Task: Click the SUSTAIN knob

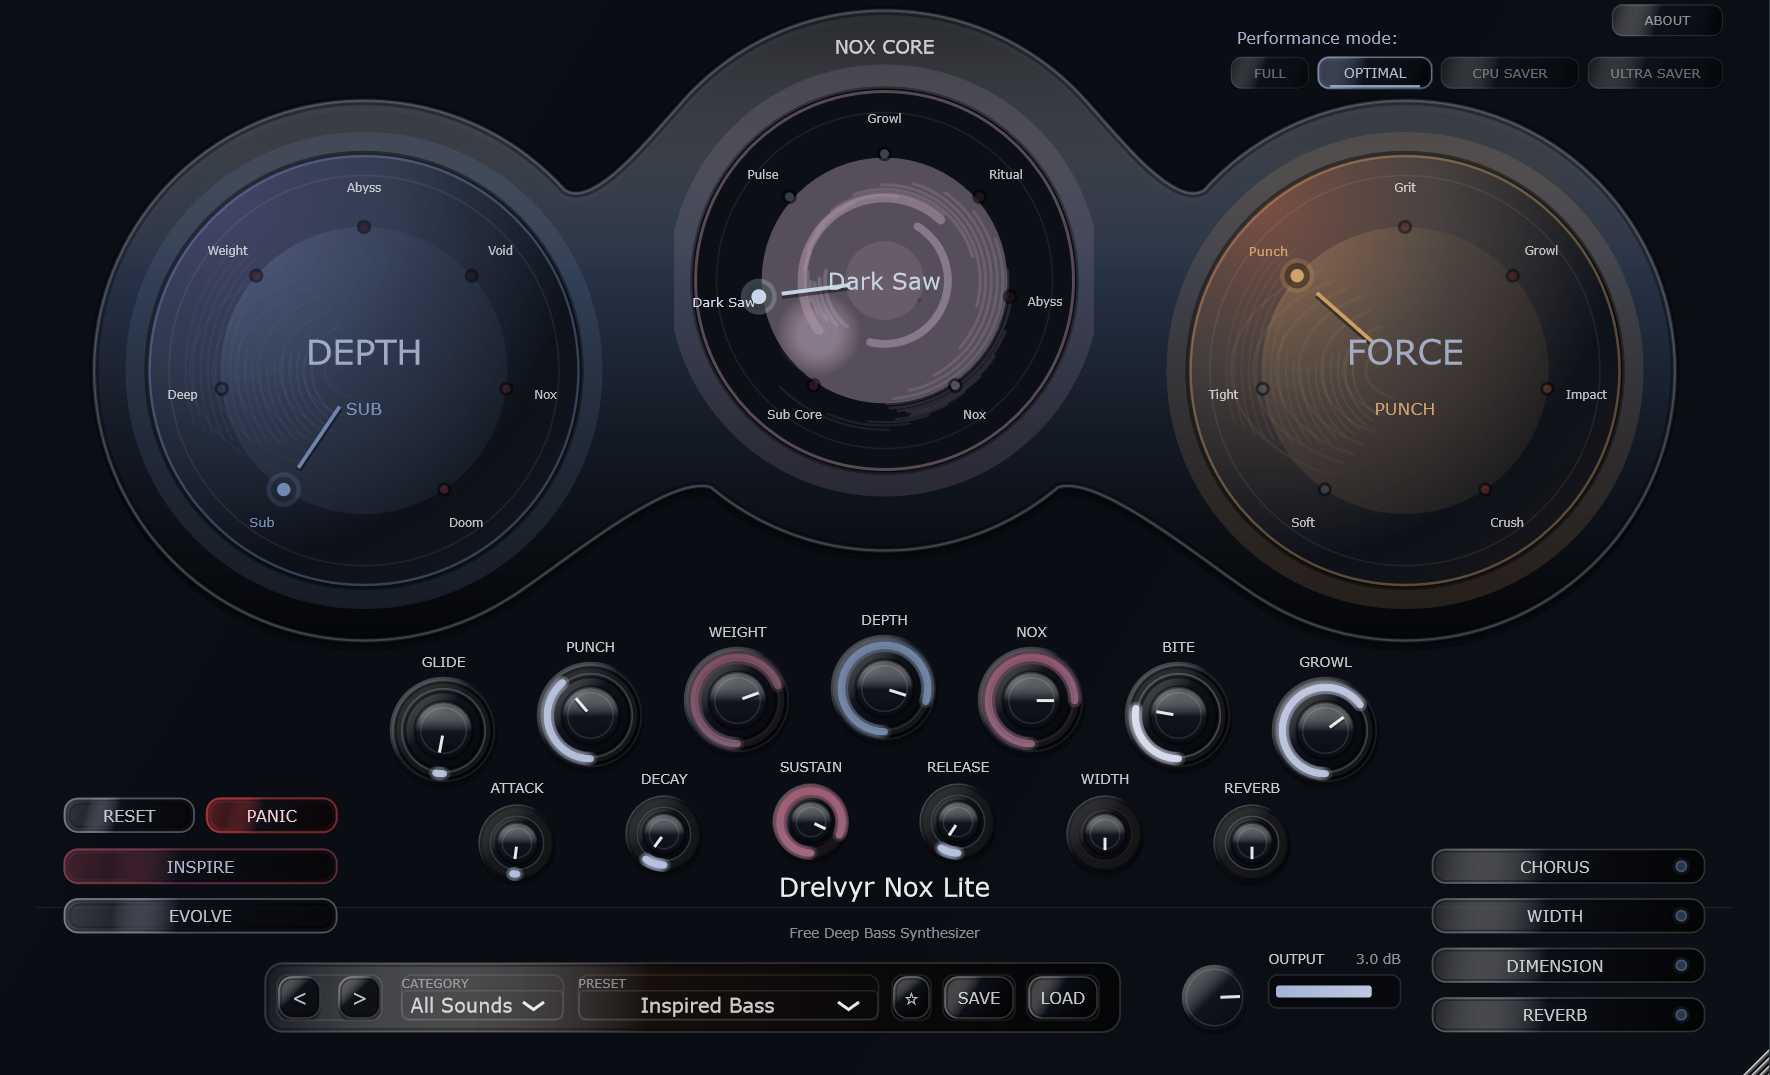Action: [811, 821]
